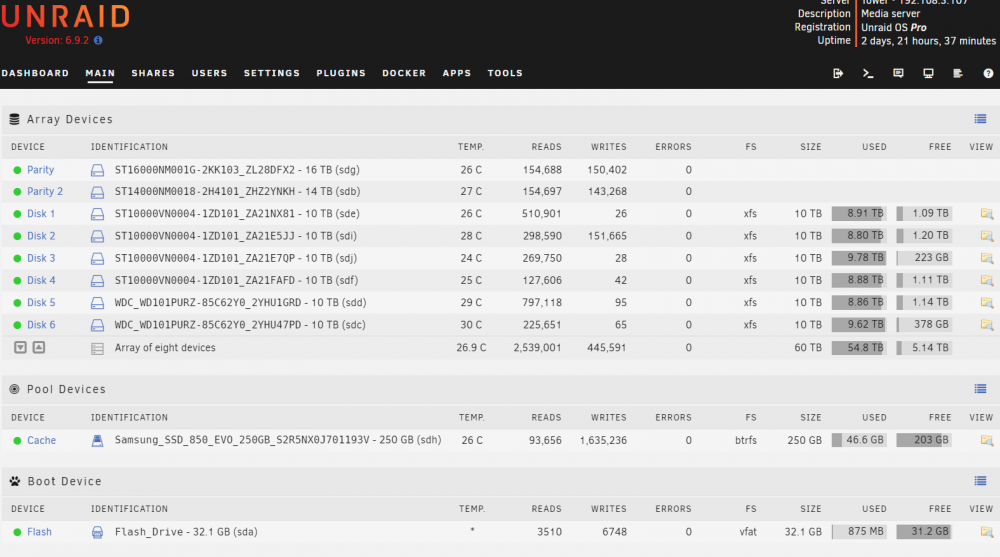The width and height of the screenshot is (1000, 557).
Task: Click the flash drive icon in the Flash row
Action: pos(97,532)
